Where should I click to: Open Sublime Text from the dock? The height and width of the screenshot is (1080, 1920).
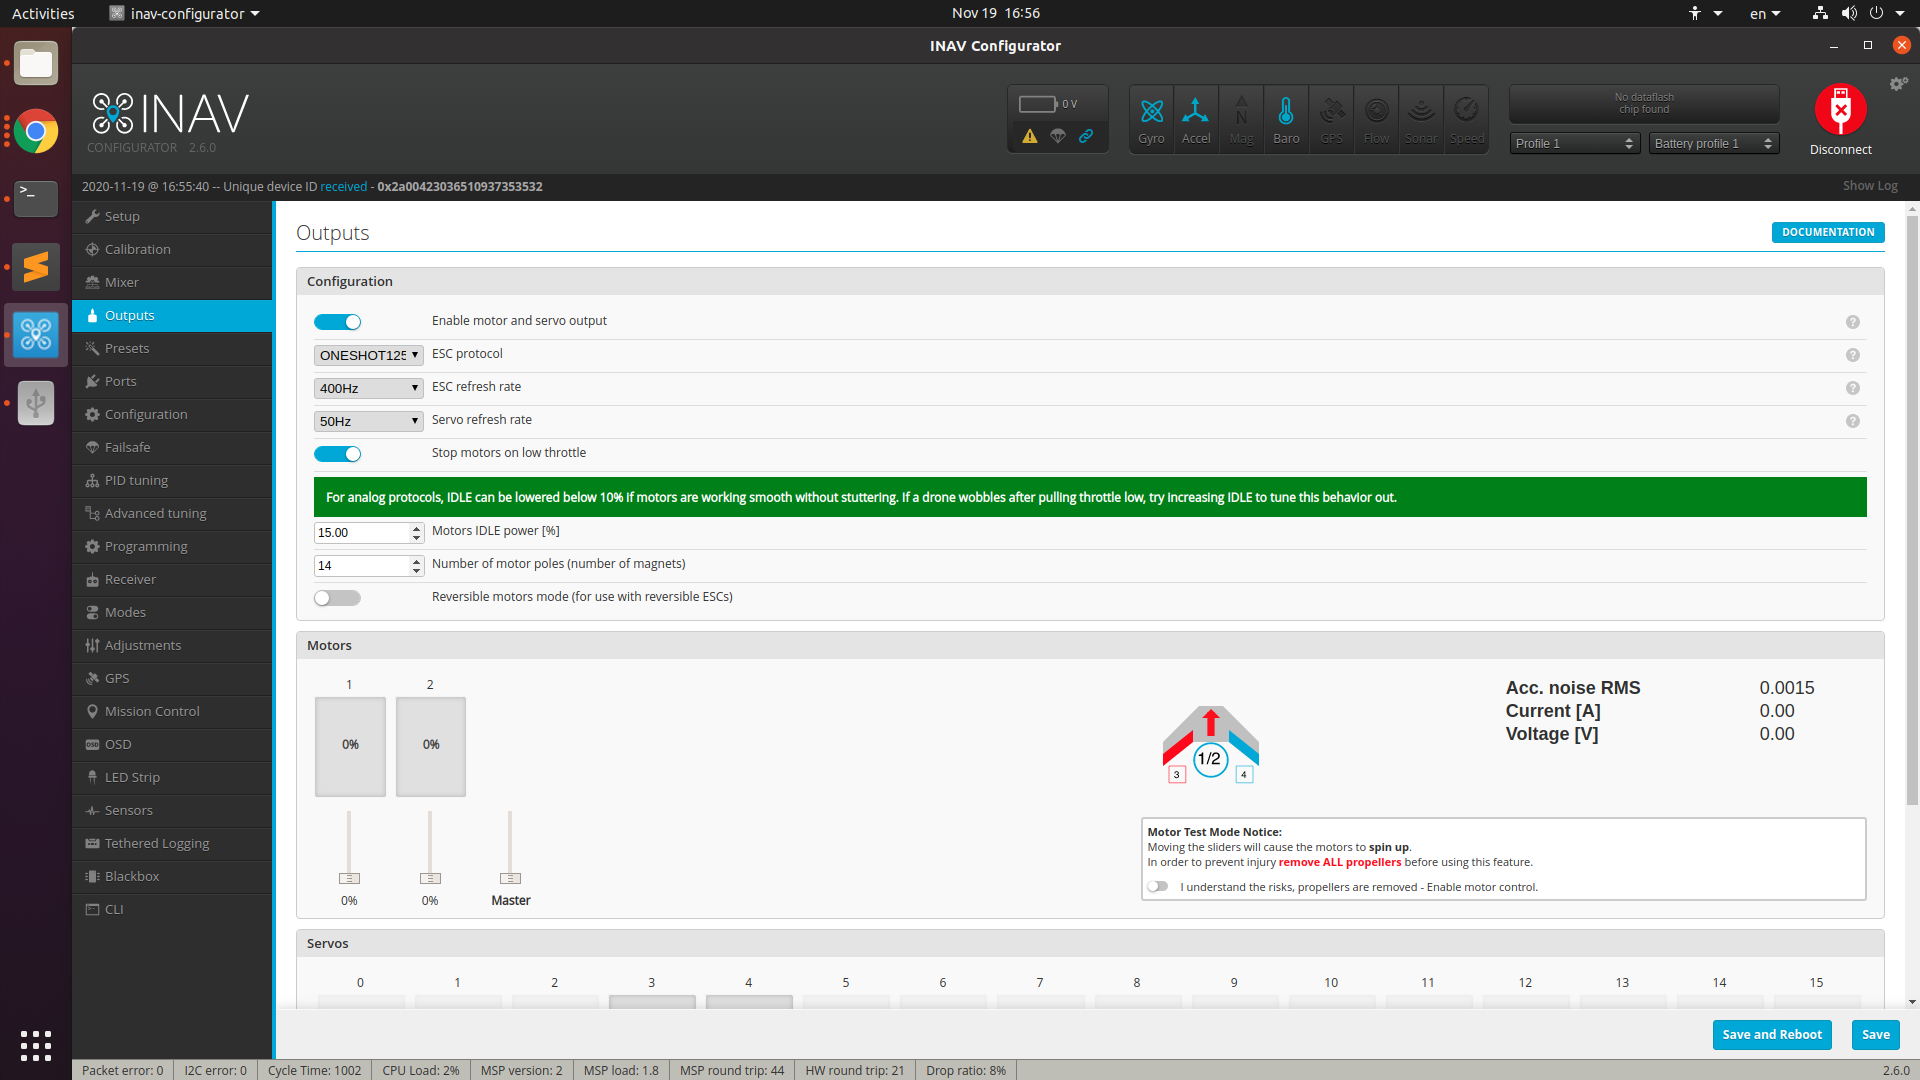(x=36, y=267)
